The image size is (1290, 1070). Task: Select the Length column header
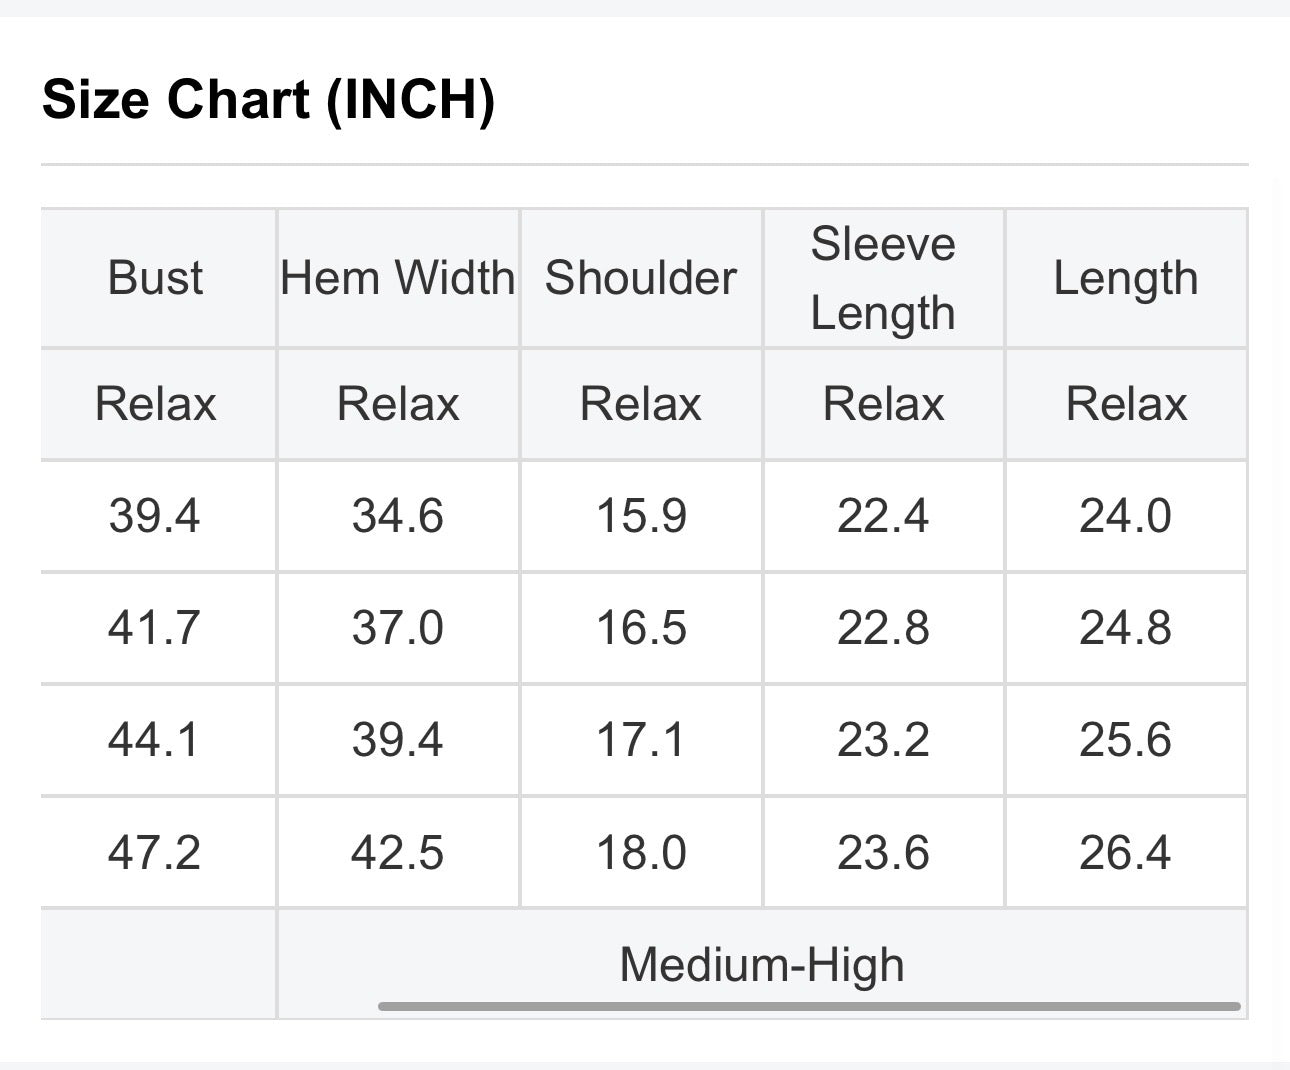[x=1125, y=279]
